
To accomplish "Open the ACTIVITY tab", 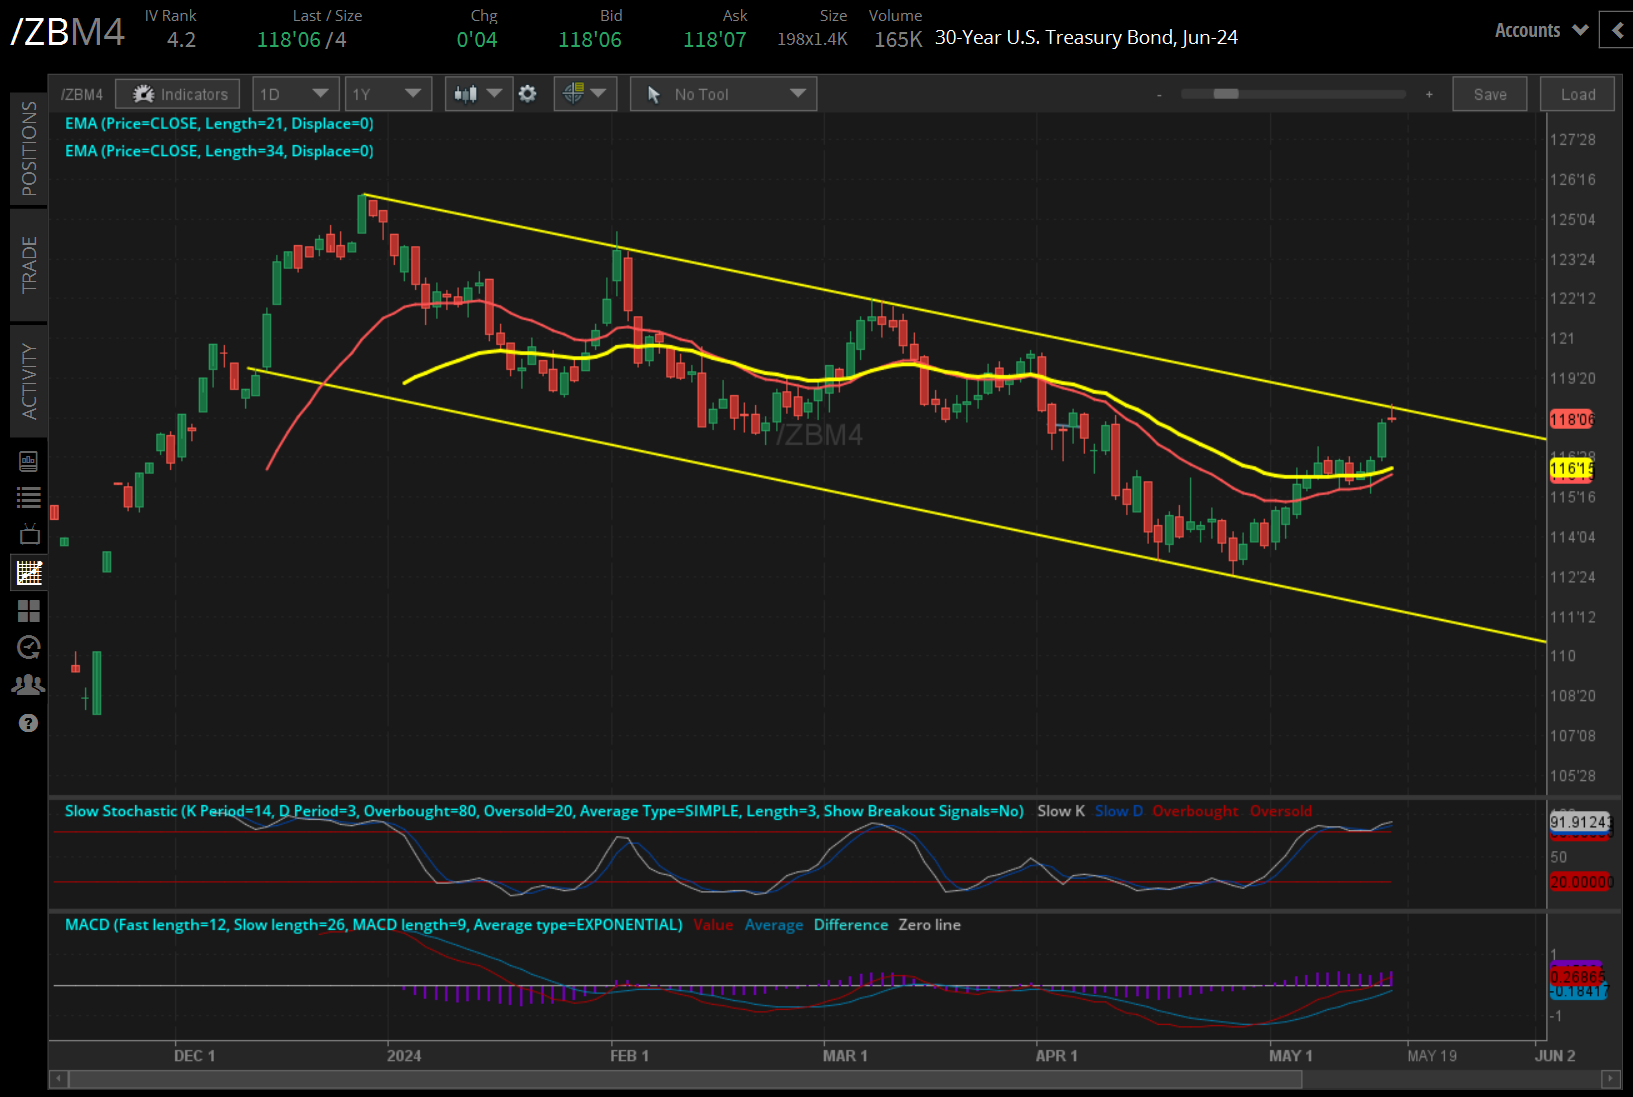I will click(28, 380).
